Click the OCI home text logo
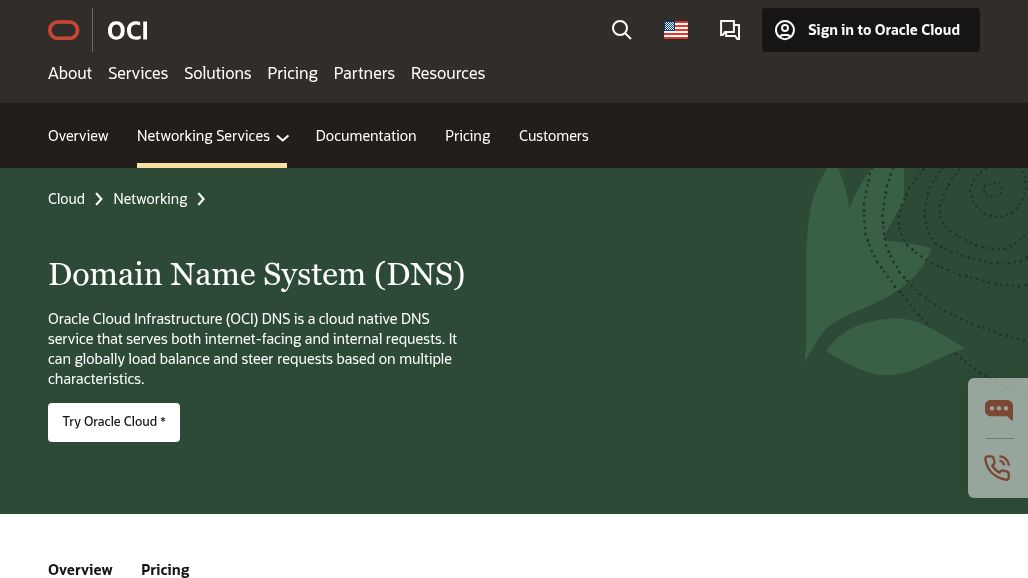1028x578 pixels. coord(127,31)
